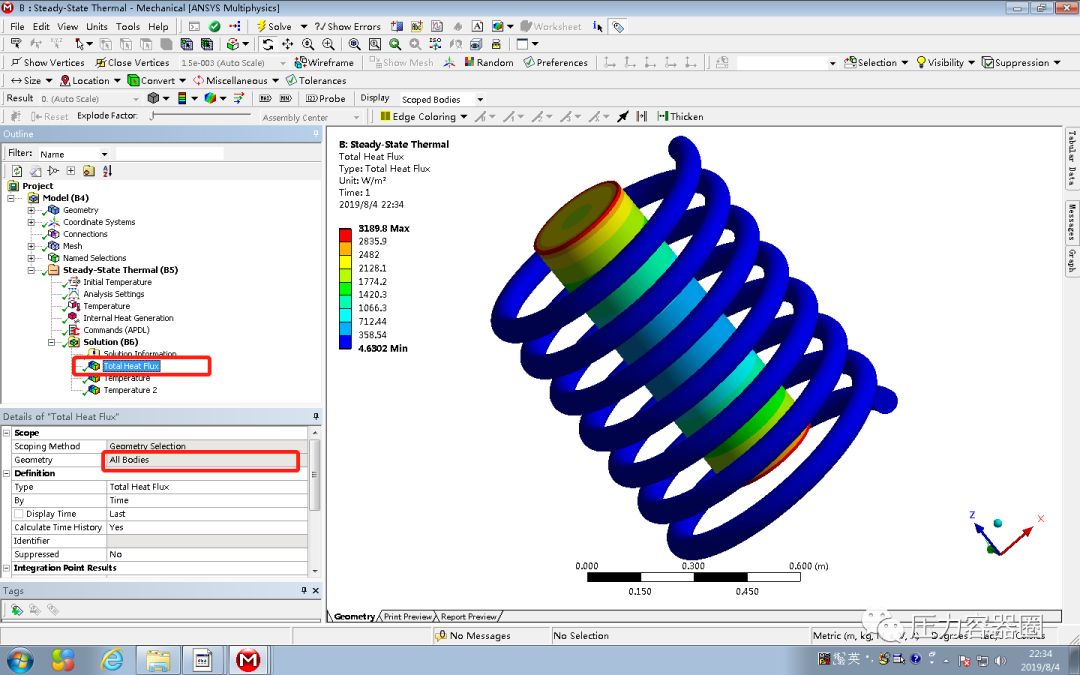Open the Units menu
This screenshot has height=675, width=1080.
[x=97, y=26]
